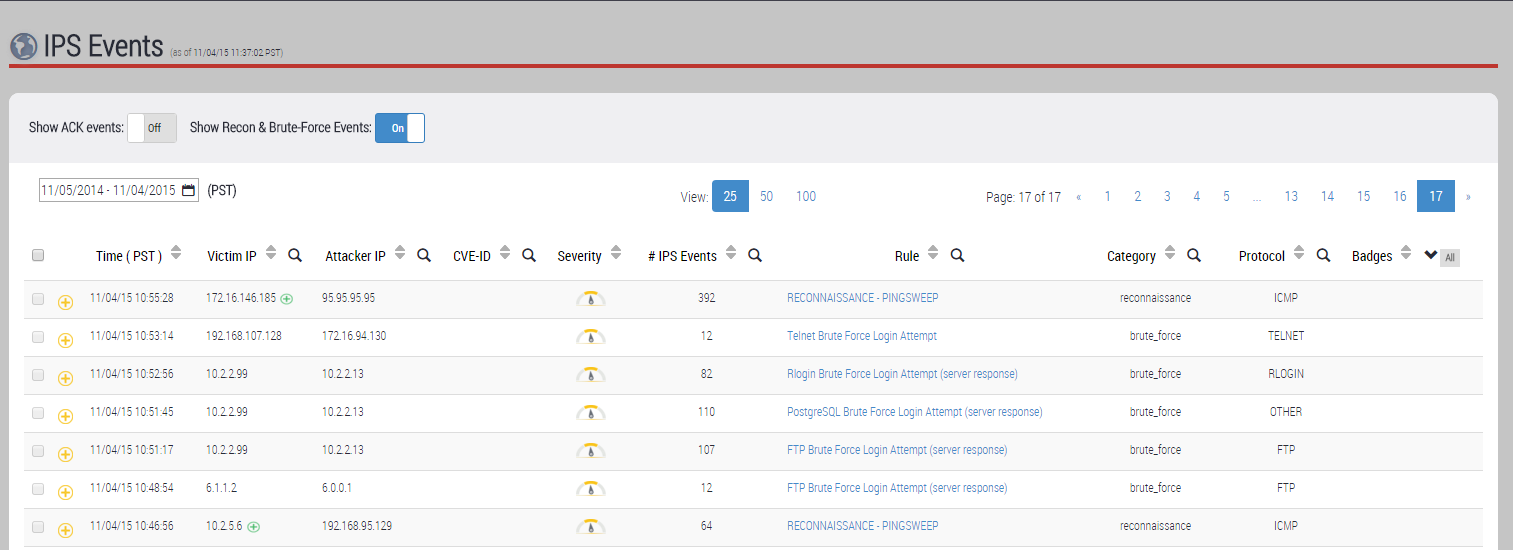Open the CVE-ID column search
The width and height of the screenshot is (1513, 550).
(x=529, y=255)
